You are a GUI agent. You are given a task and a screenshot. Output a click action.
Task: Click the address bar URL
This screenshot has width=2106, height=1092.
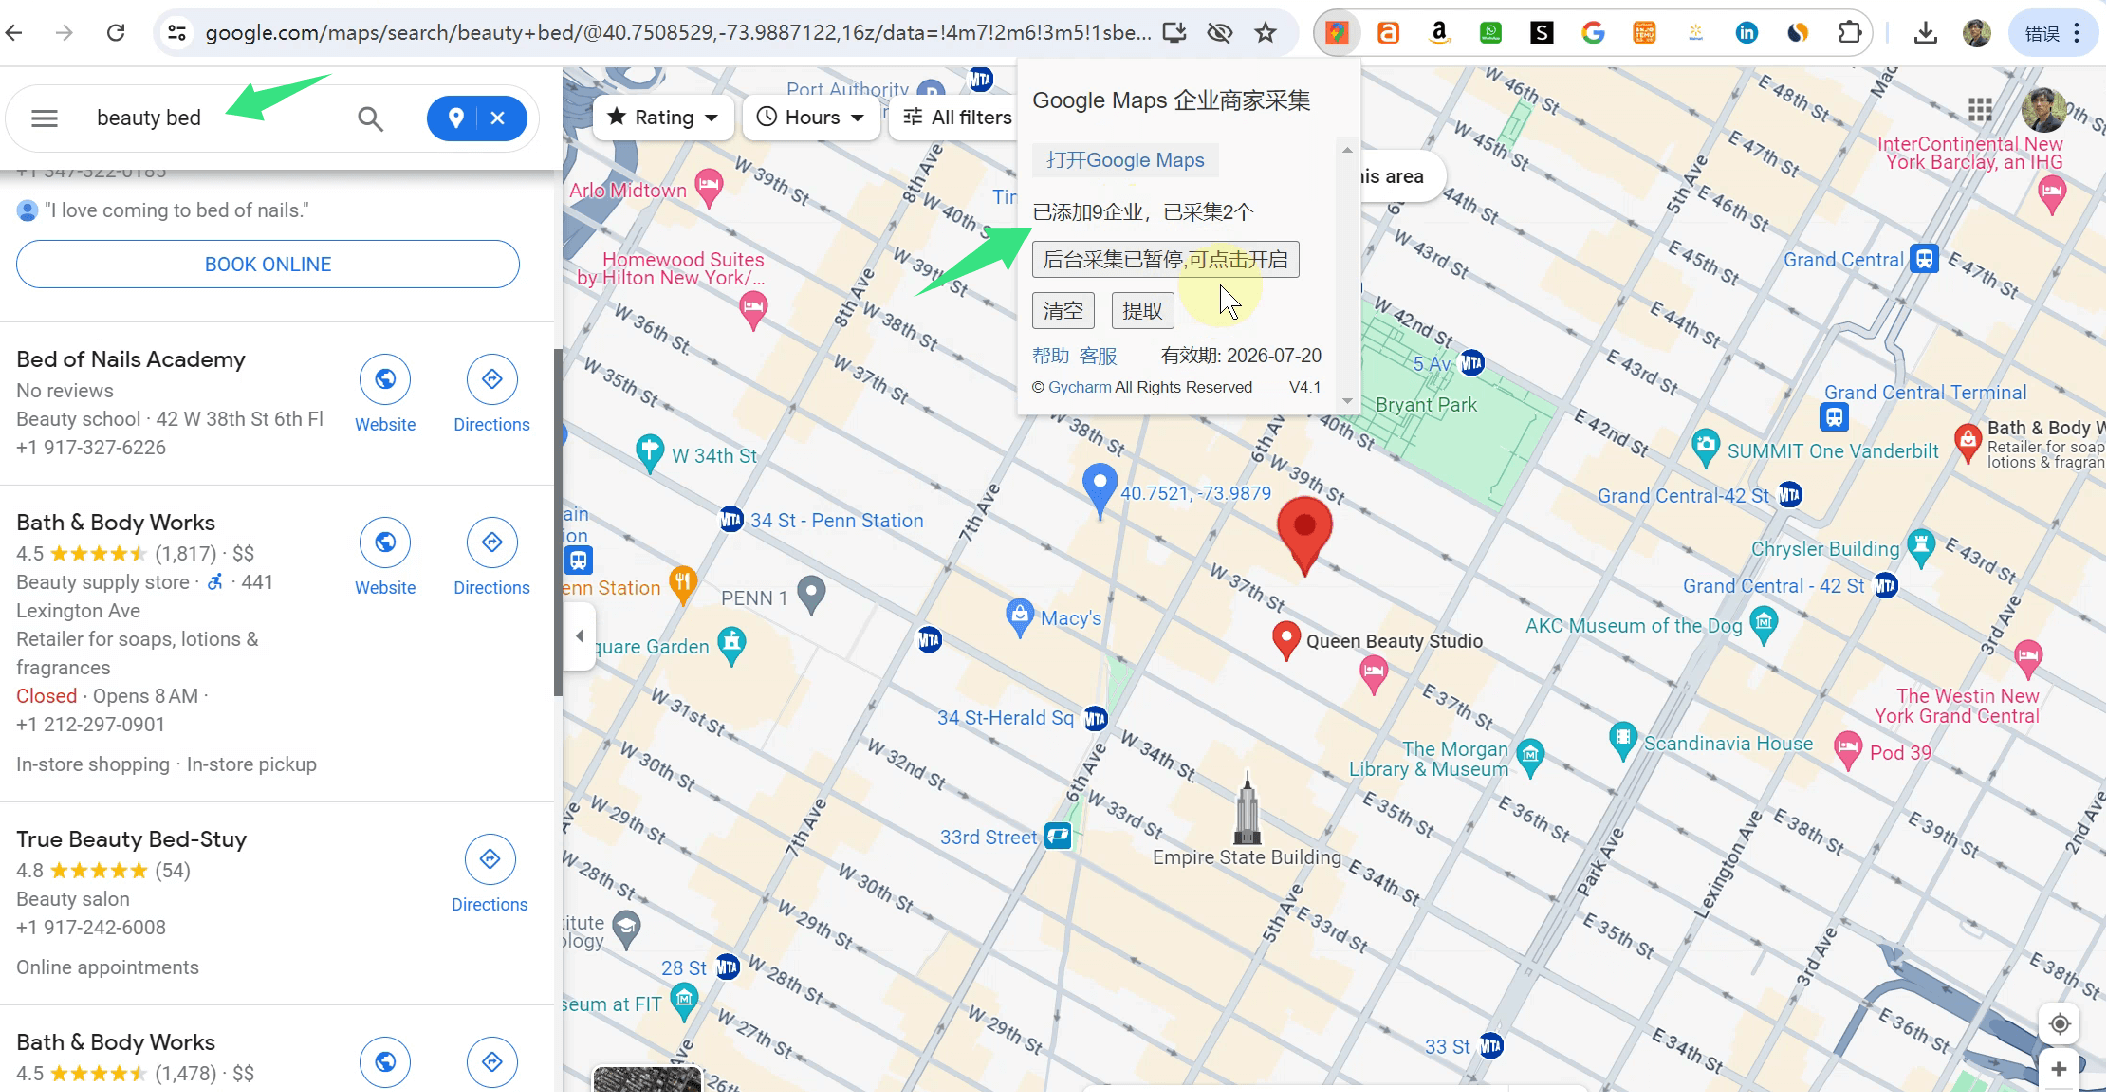point(678,33)
